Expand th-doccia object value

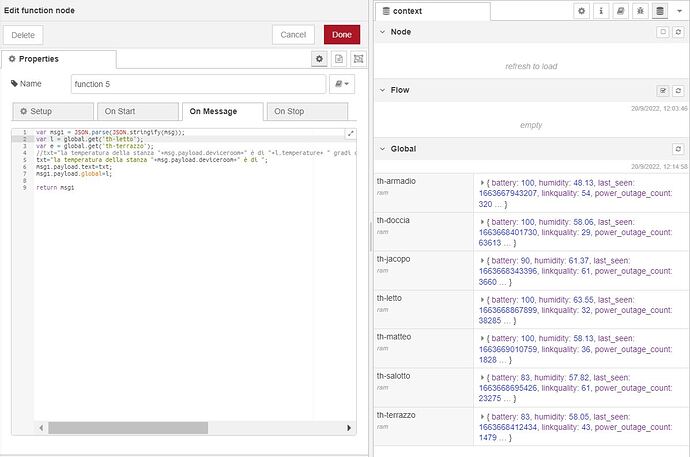coord(482,222)
